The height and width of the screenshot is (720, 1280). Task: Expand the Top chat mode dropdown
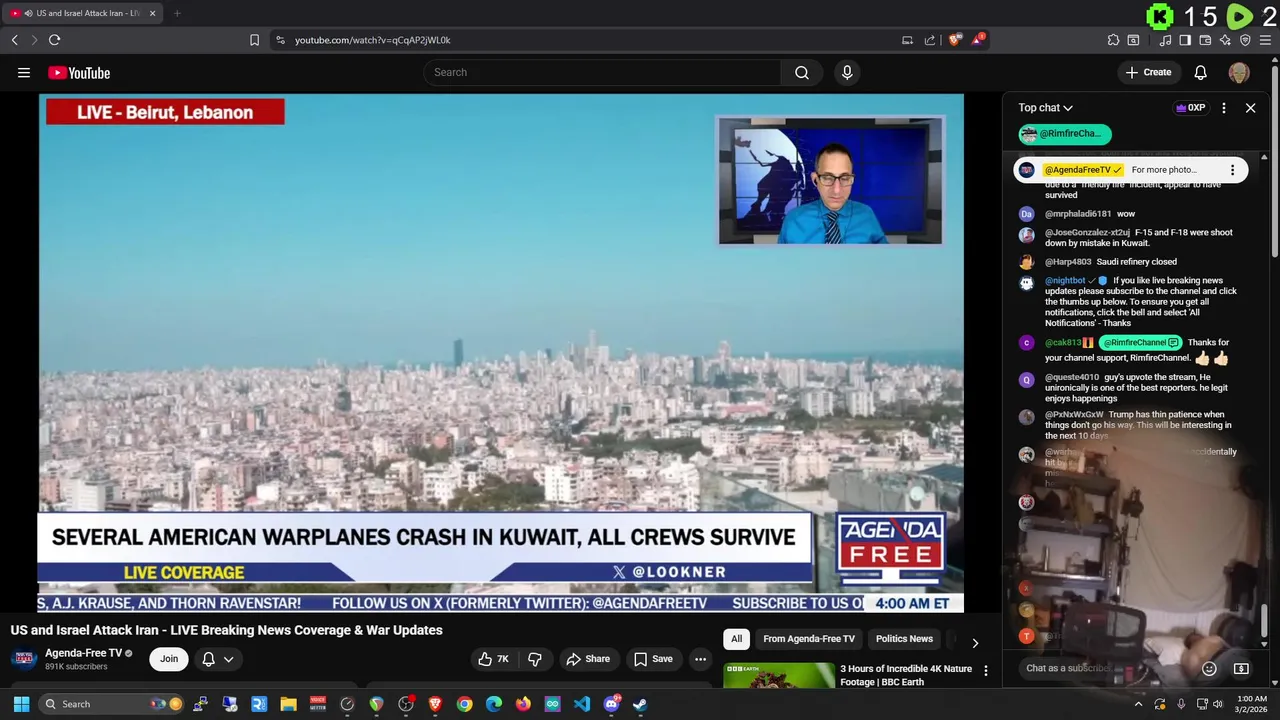pos(1045,108)
